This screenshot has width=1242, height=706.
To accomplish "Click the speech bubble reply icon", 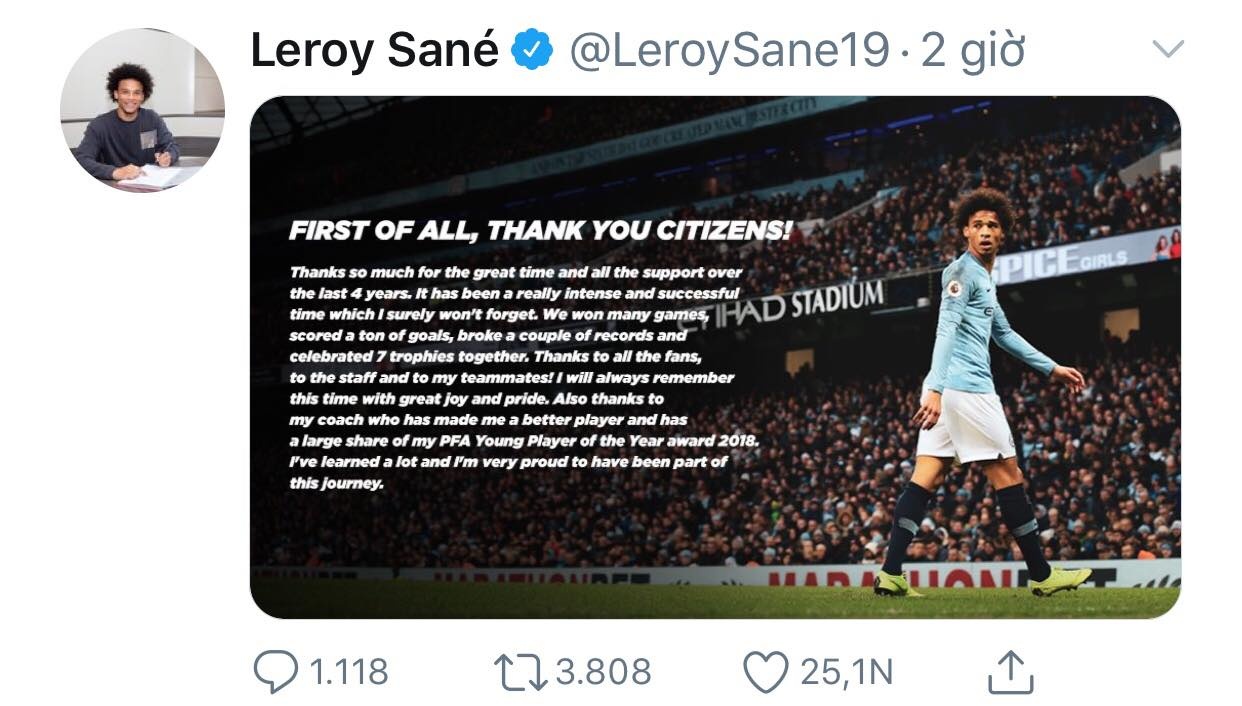I will (274, 671).
